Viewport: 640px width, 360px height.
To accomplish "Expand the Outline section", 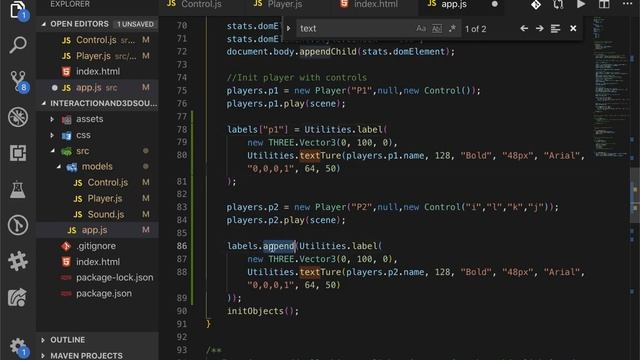I will pos(43,340).
